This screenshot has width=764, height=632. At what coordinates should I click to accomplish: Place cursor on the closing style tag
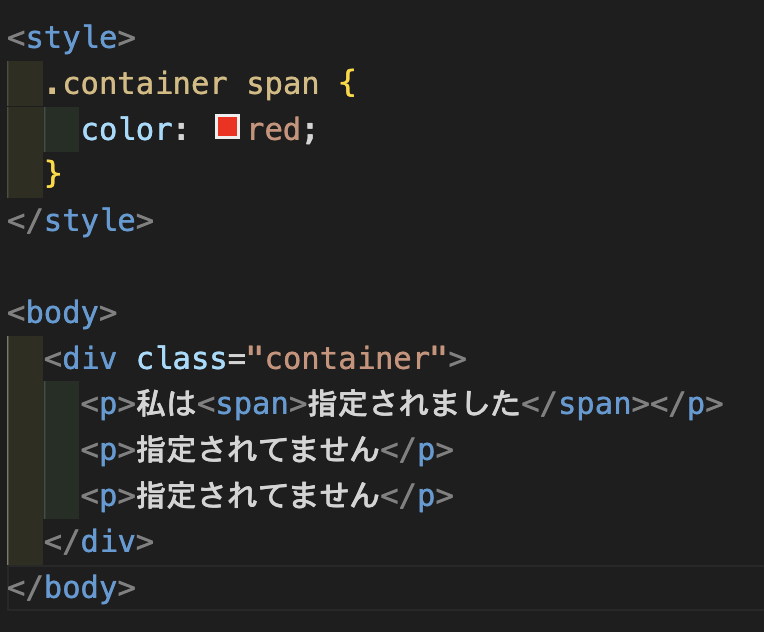(x=80, y=220)
